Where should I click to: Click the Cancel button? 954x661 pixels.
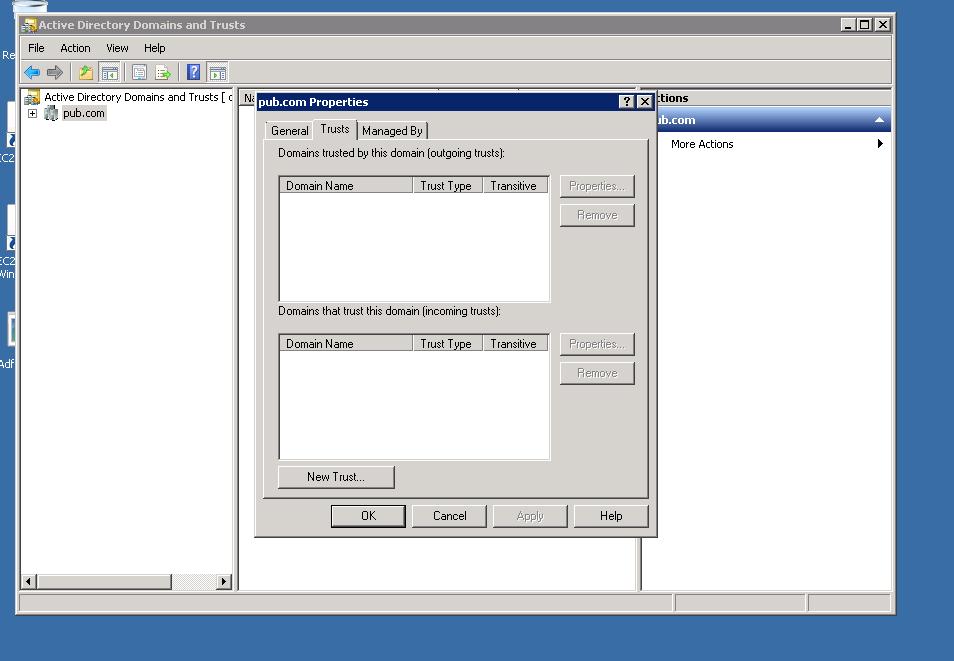(x=449, y=516)
